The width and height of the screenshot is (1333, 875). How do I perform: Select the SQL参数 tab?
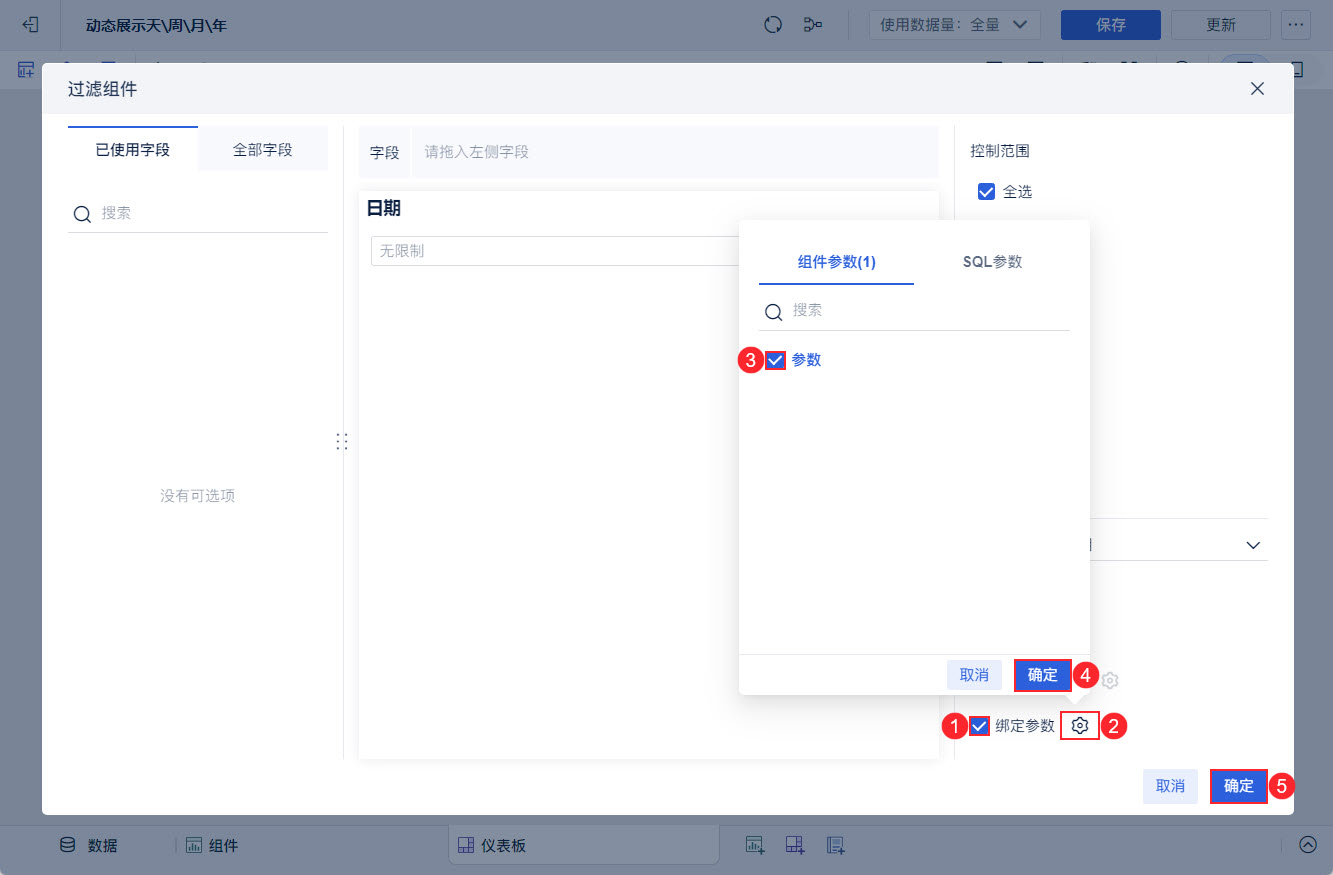click(x=992, y=262)
